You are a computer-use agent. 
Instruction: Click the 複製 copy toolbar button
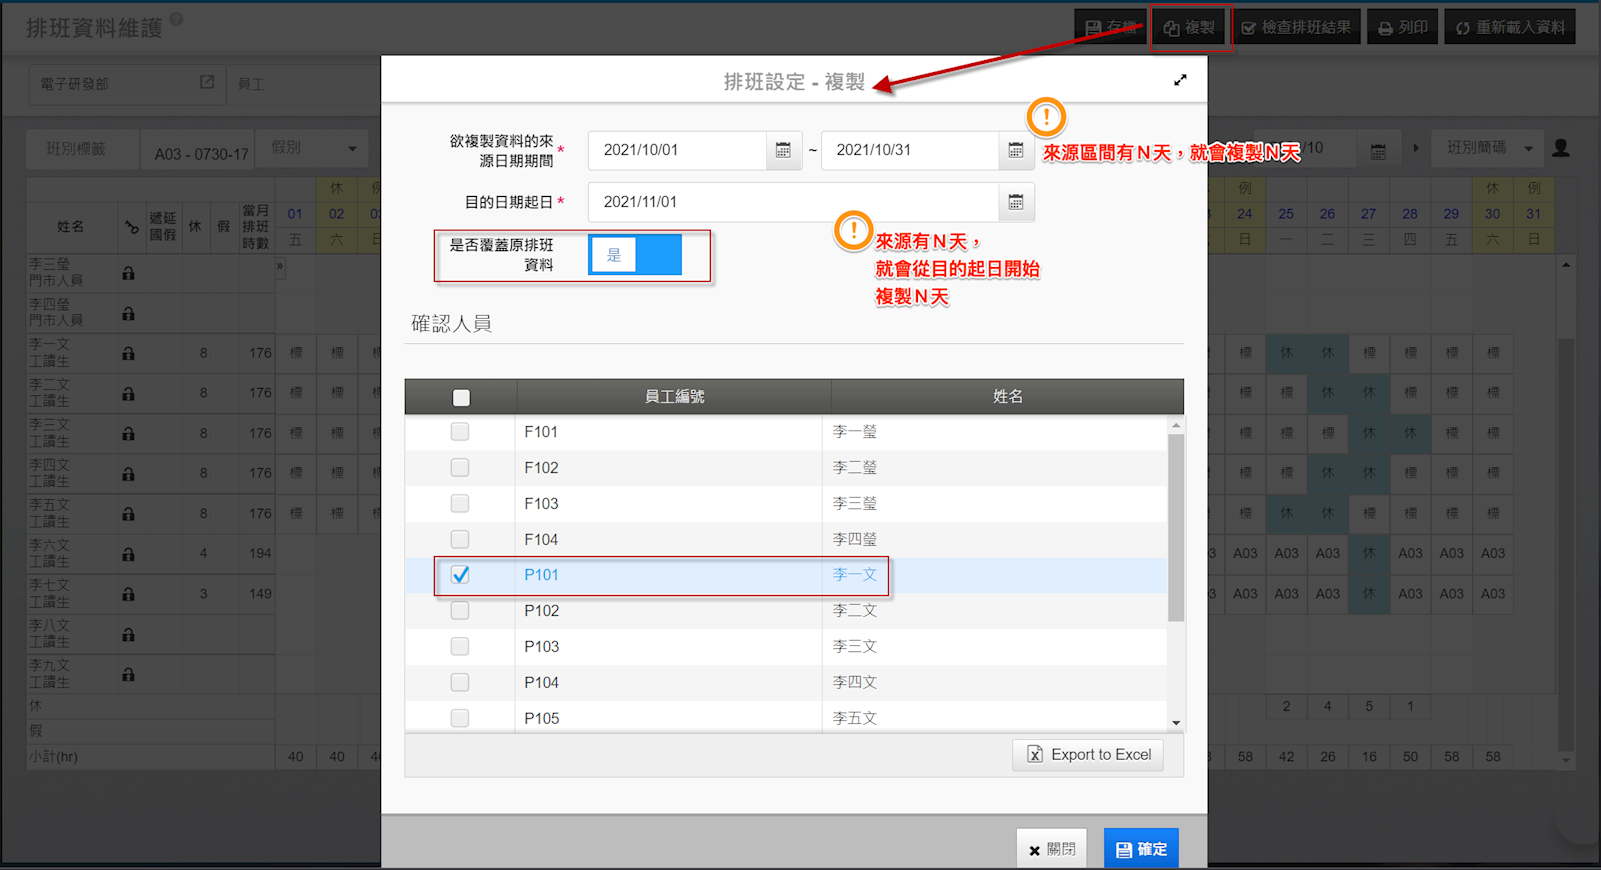pyautogui.click(x=1190, y=28)
